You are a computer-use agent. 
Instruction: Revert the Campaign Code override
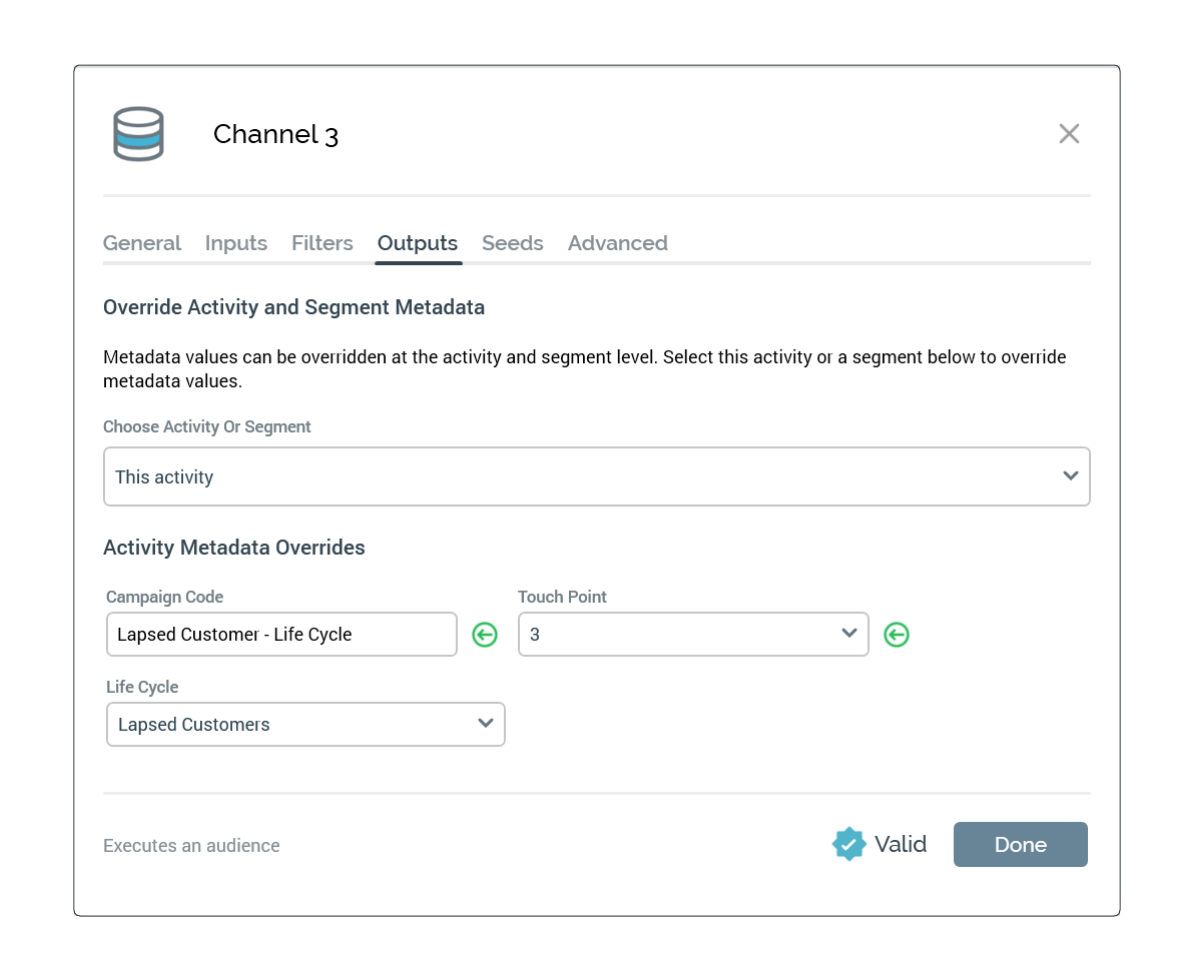tap(485, 635)
